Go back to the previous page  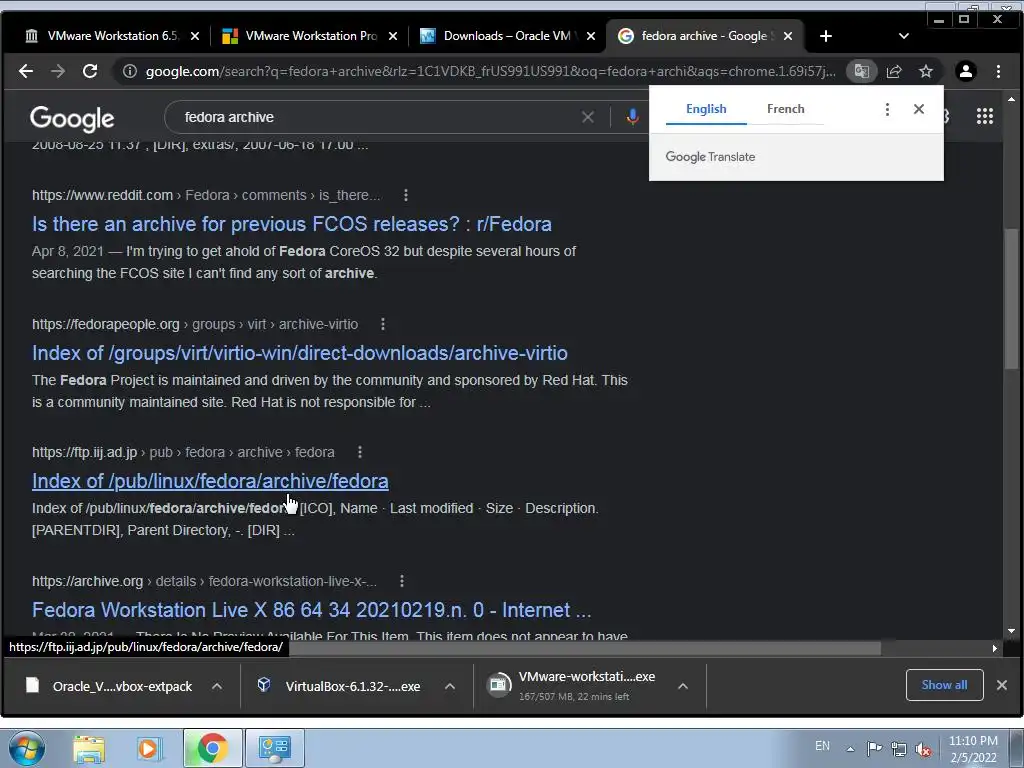click(x=25, y=71)
